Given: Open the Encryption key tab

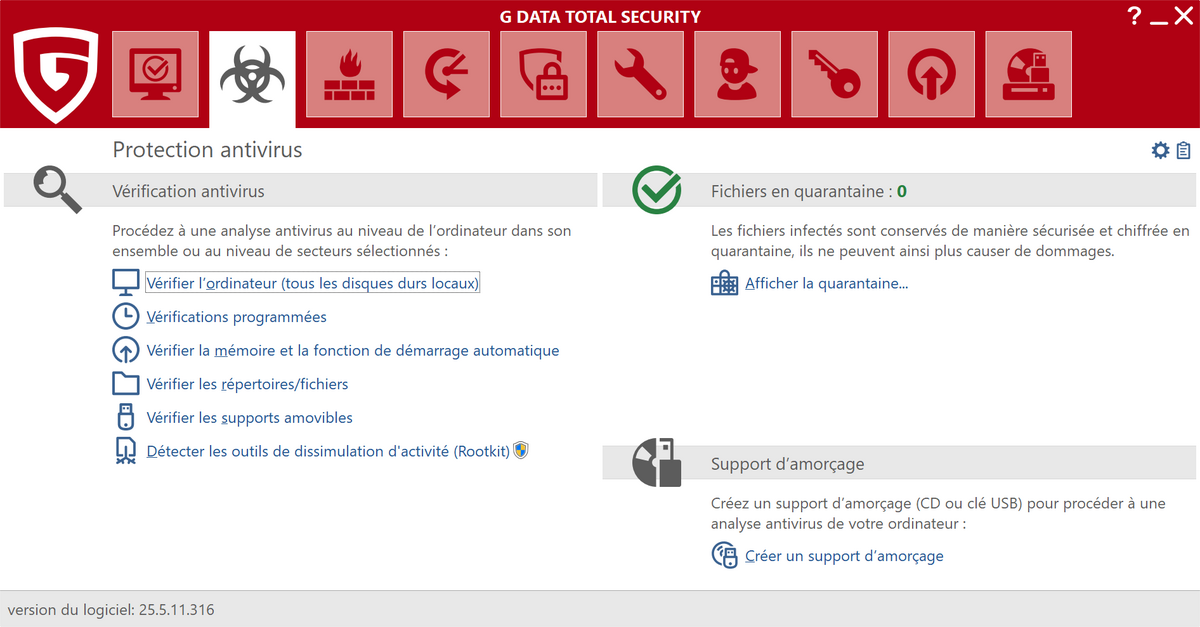Looking at the screenshot, I should (834, 74).
